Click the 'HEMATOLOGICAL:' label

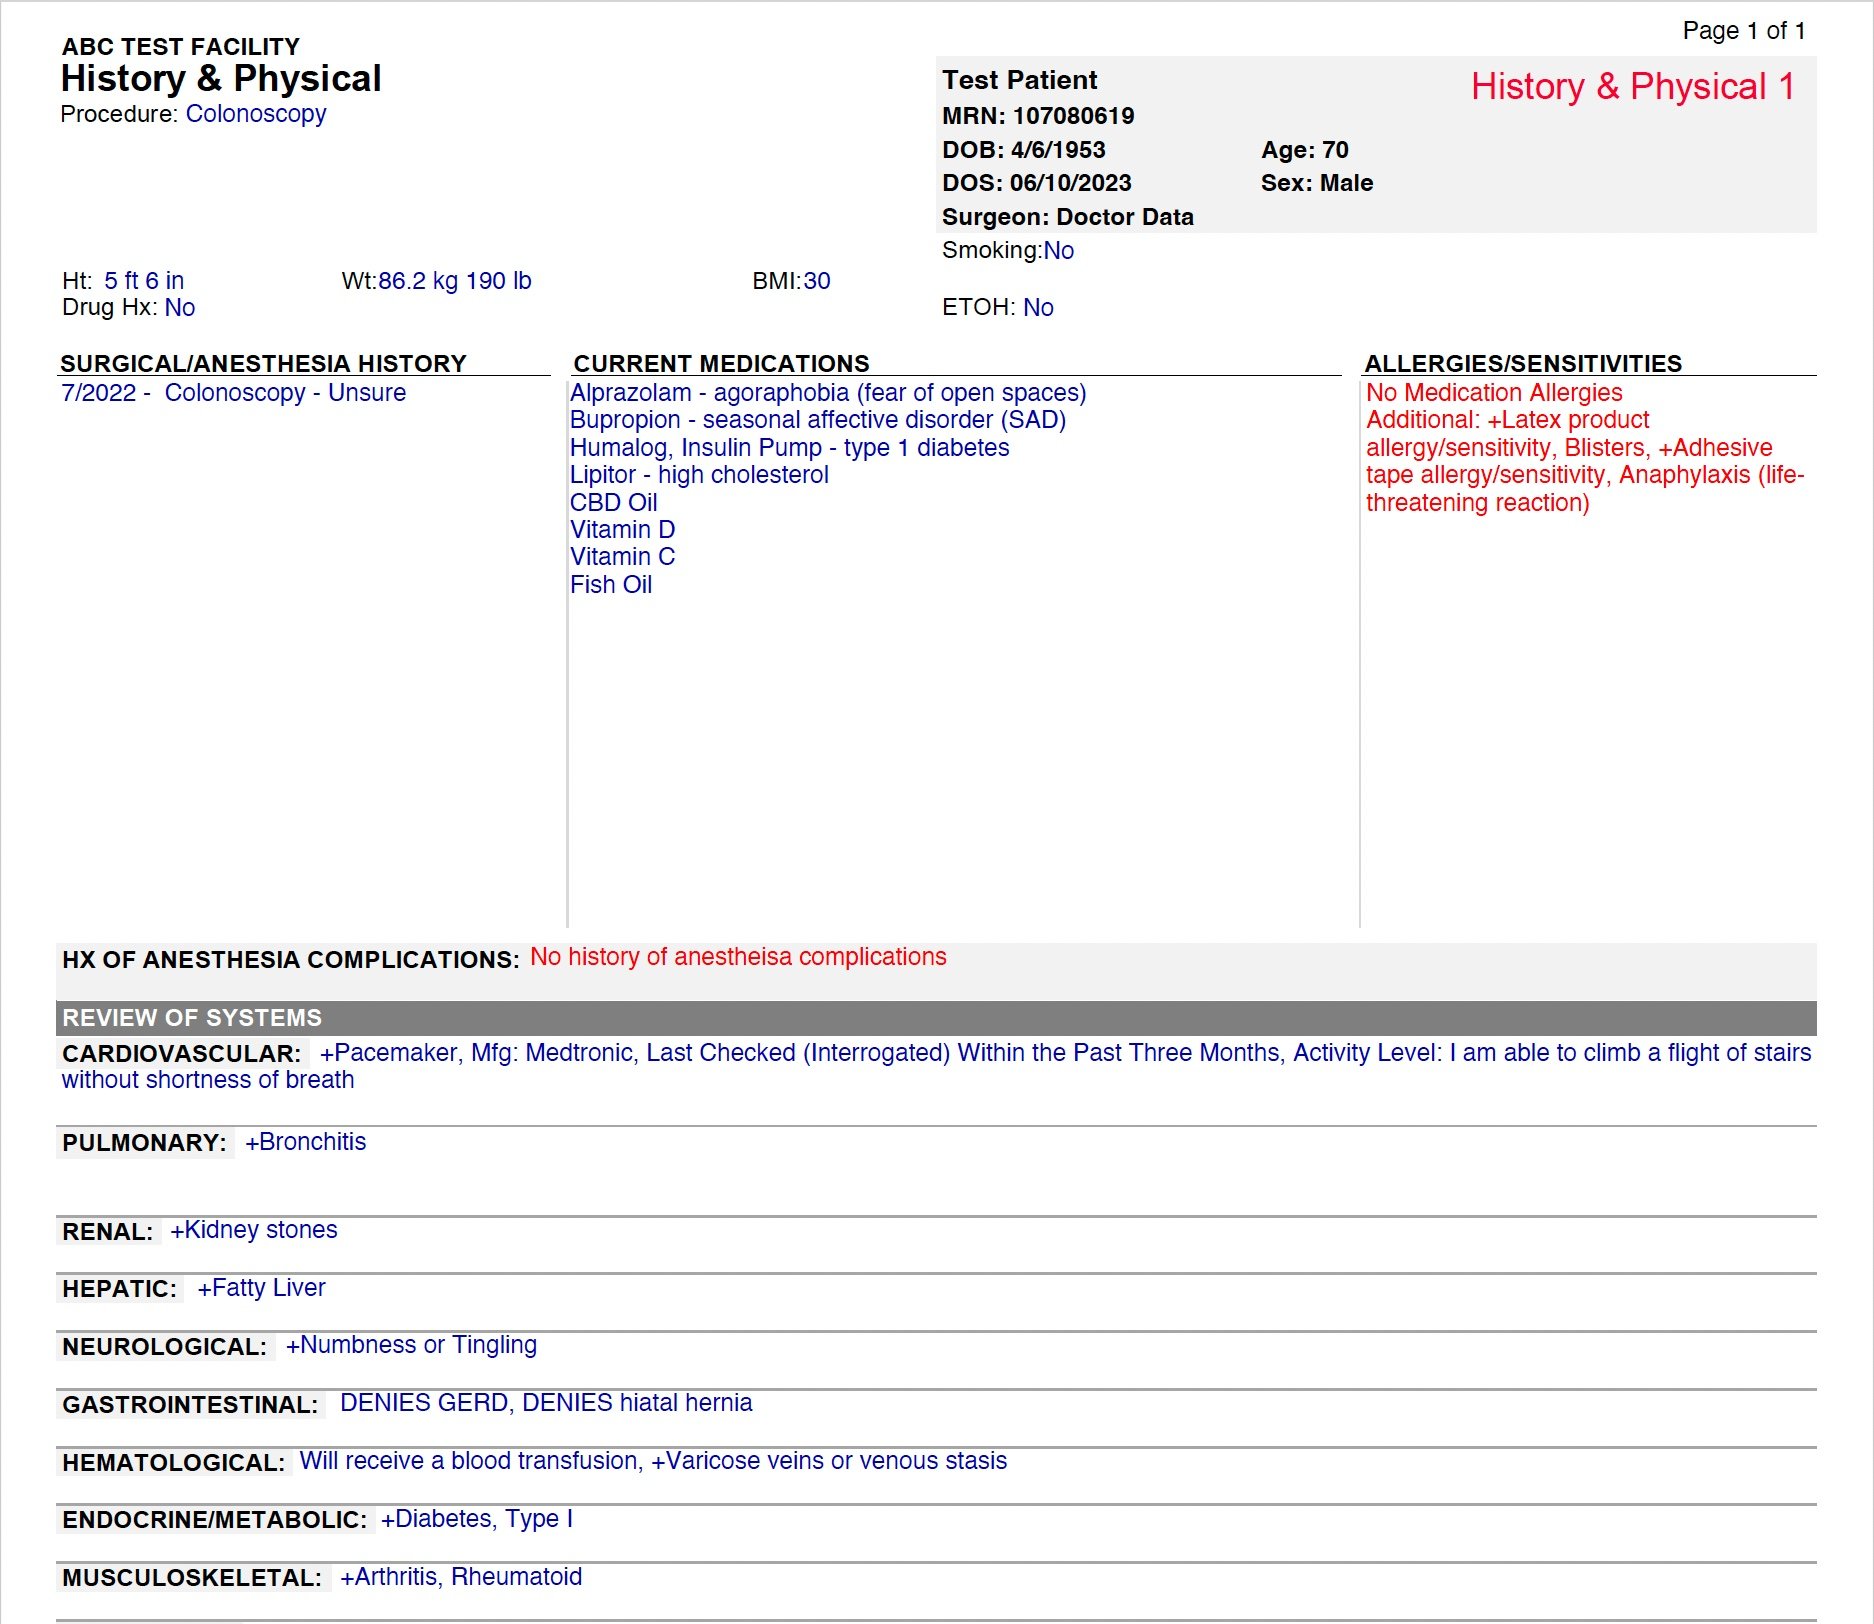[x=174, y=1463]
